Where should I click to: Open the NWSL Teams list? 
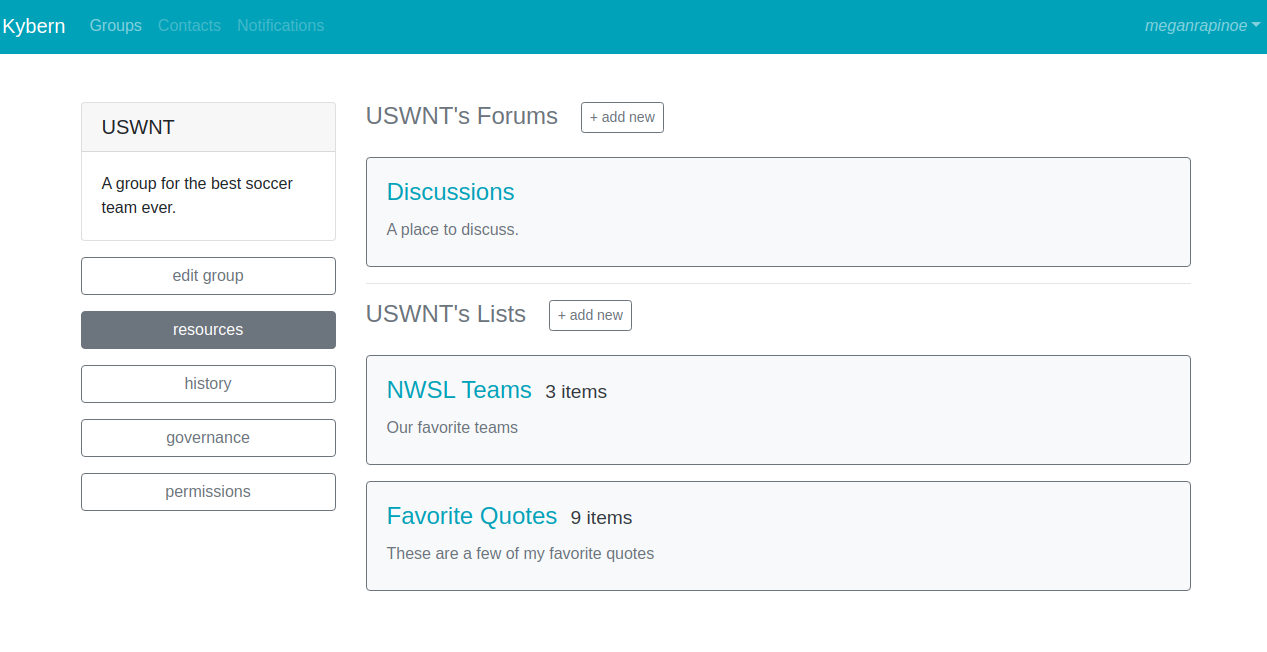tap(459, 390)
